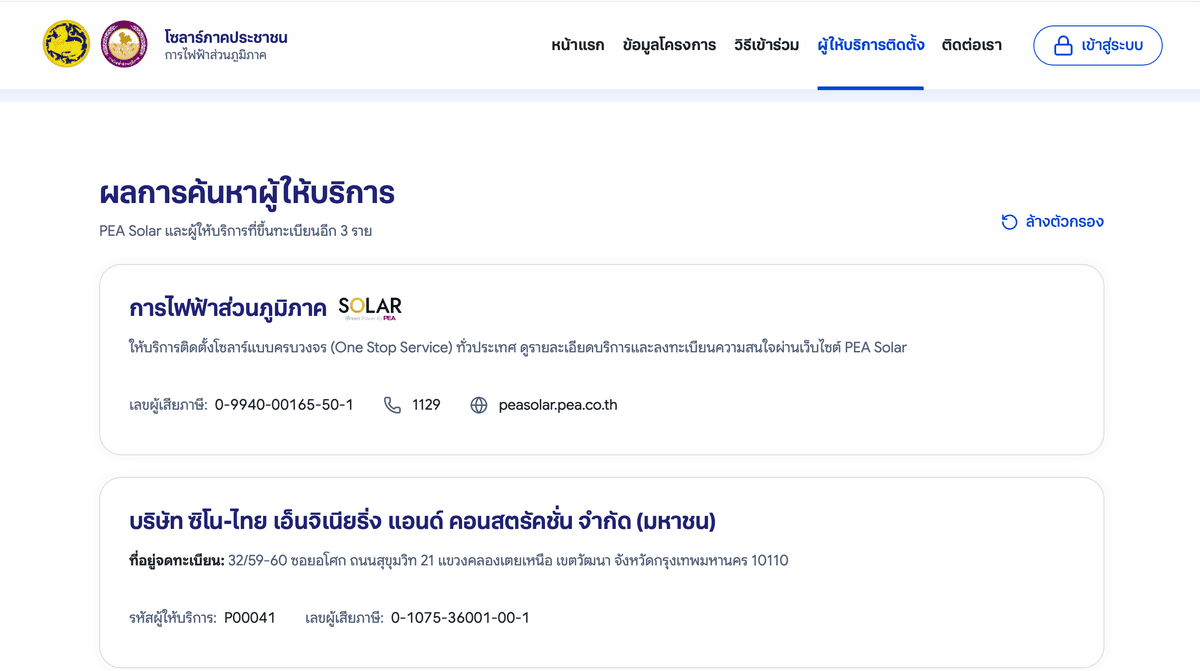Click tax ID 0-1075-36001-00-1

[x=460, y=618]
